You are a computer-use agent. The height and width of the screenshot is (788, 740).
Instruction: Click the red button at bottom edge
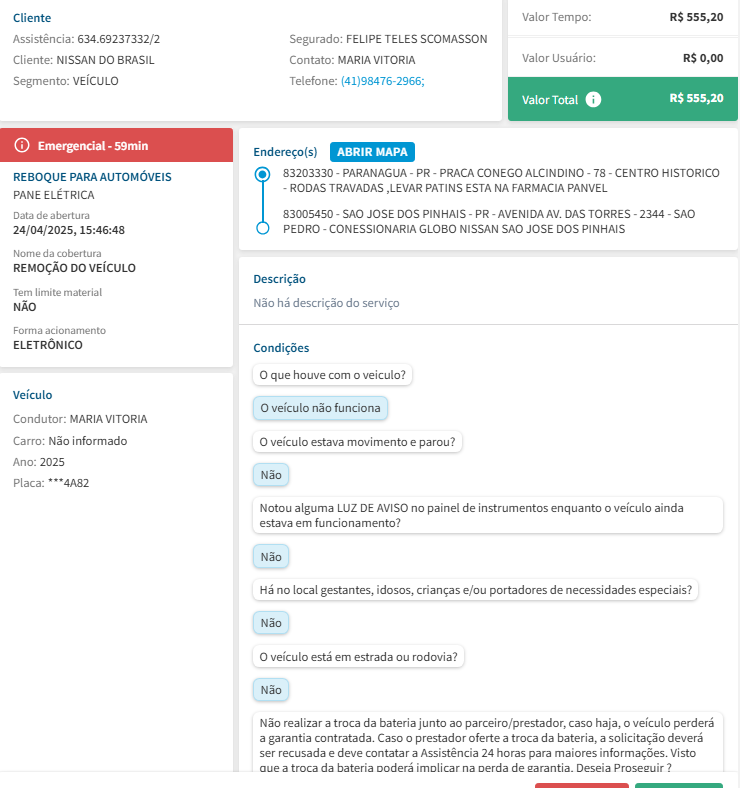click(x=581, y=784)
